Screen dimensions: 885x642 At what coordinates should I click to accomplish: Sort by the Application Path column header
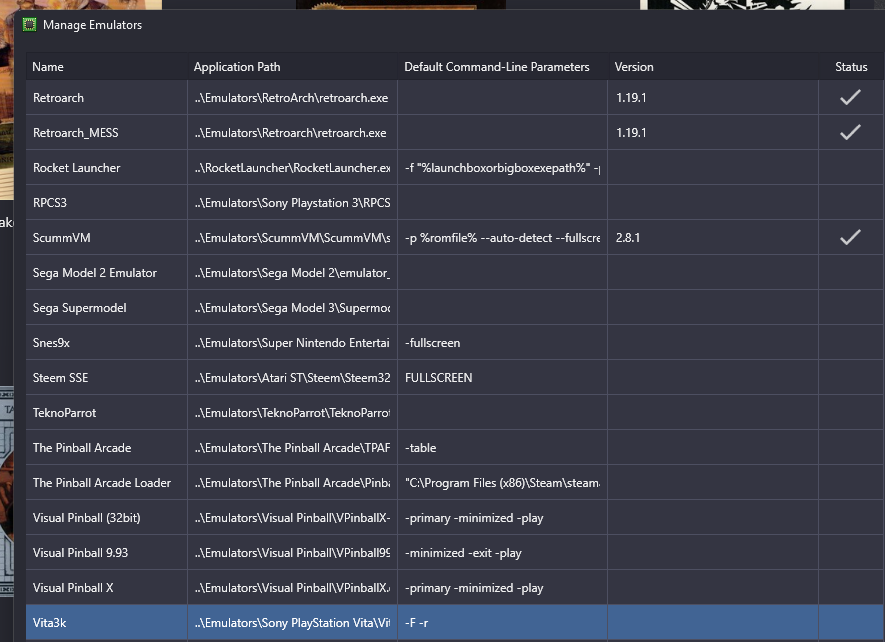pos(237,67)
